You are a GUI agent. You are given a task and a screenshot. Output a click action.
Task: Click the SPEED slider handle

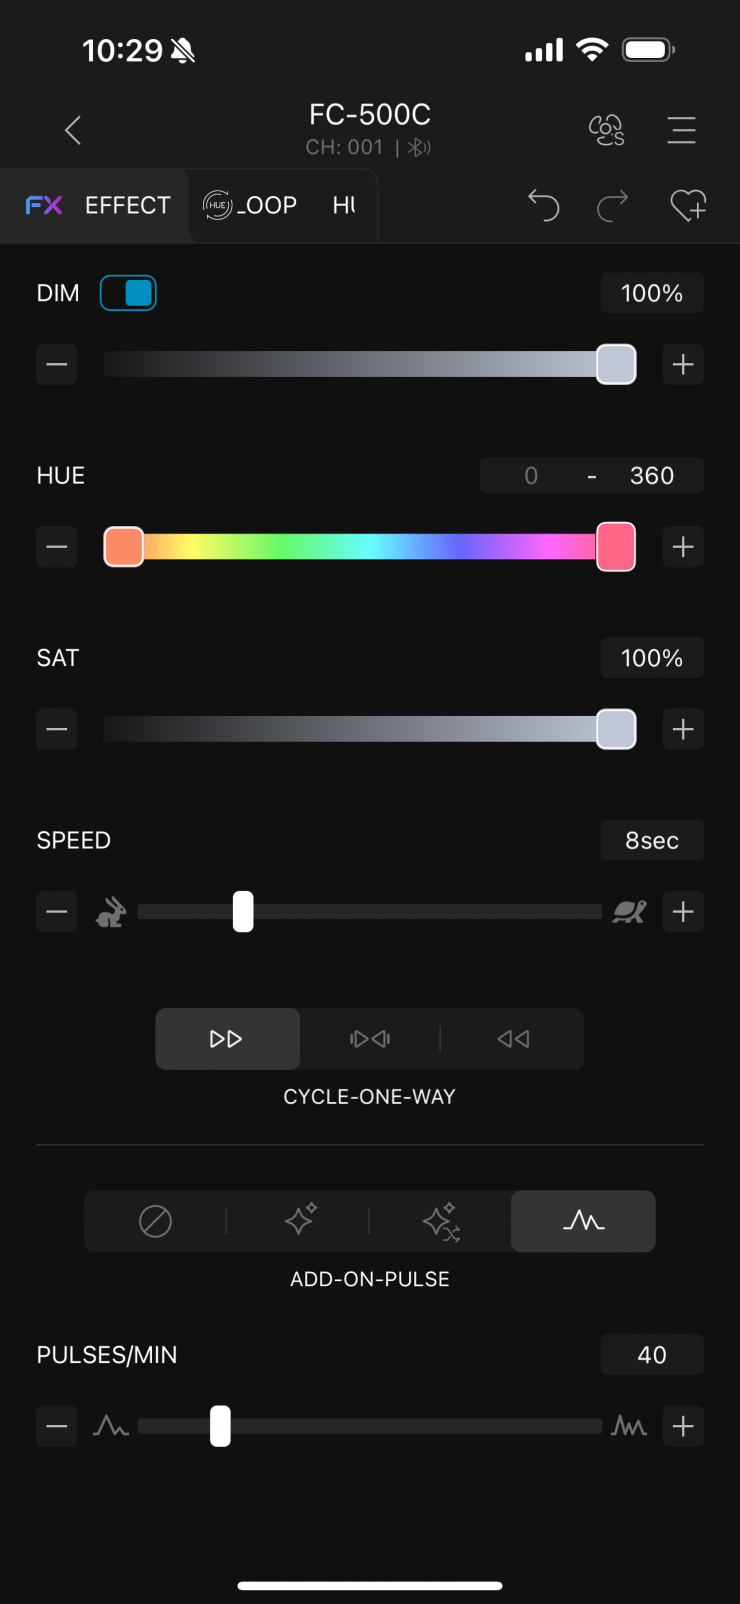[x=243, y=912]
